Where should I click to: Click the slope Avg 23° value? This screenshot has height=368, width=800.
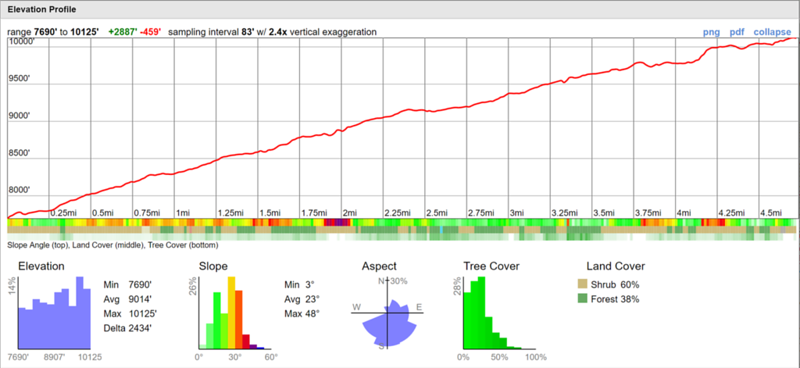coord(302,299)
